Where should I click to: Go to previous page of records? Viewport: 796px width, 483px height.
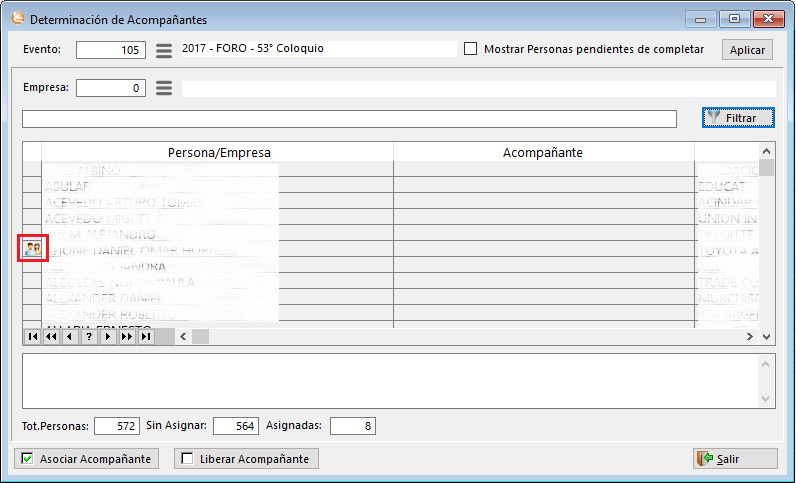point(50,337)
